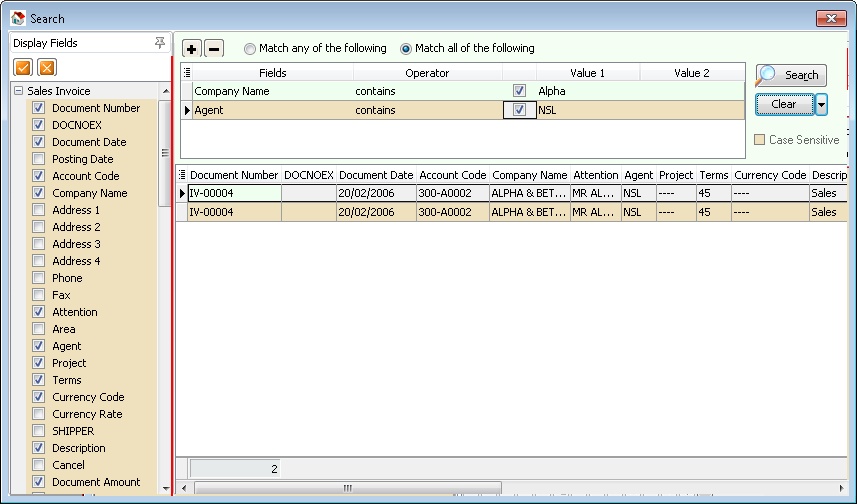Select Match any of the following

(x=250, y=48)
